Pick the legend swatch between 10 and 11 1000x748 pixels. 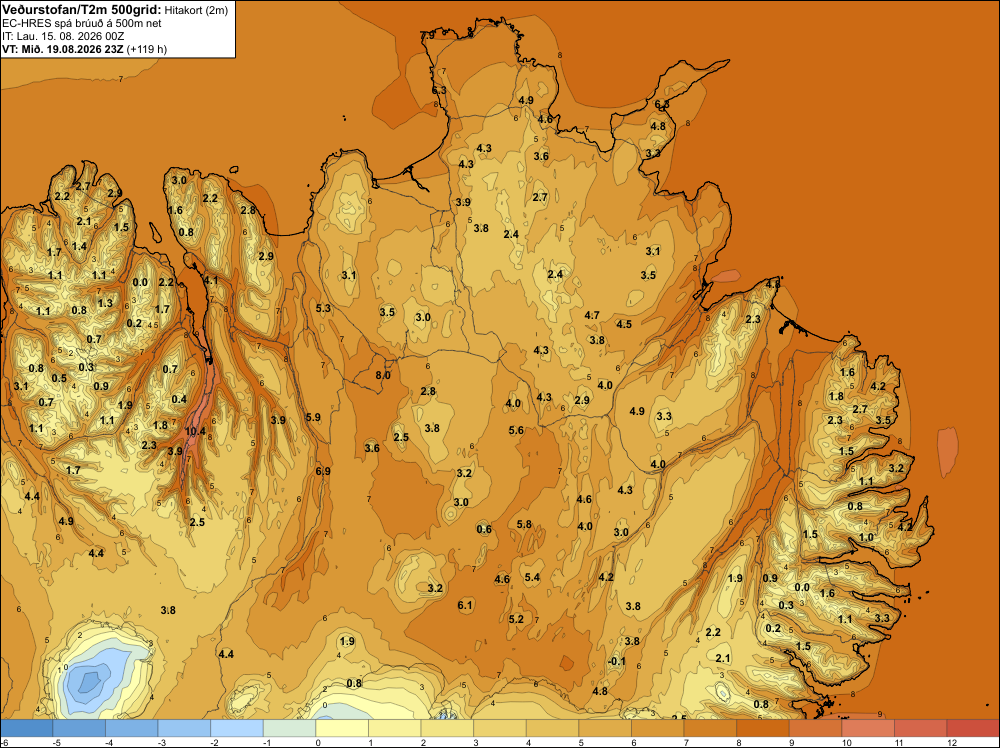868,728
